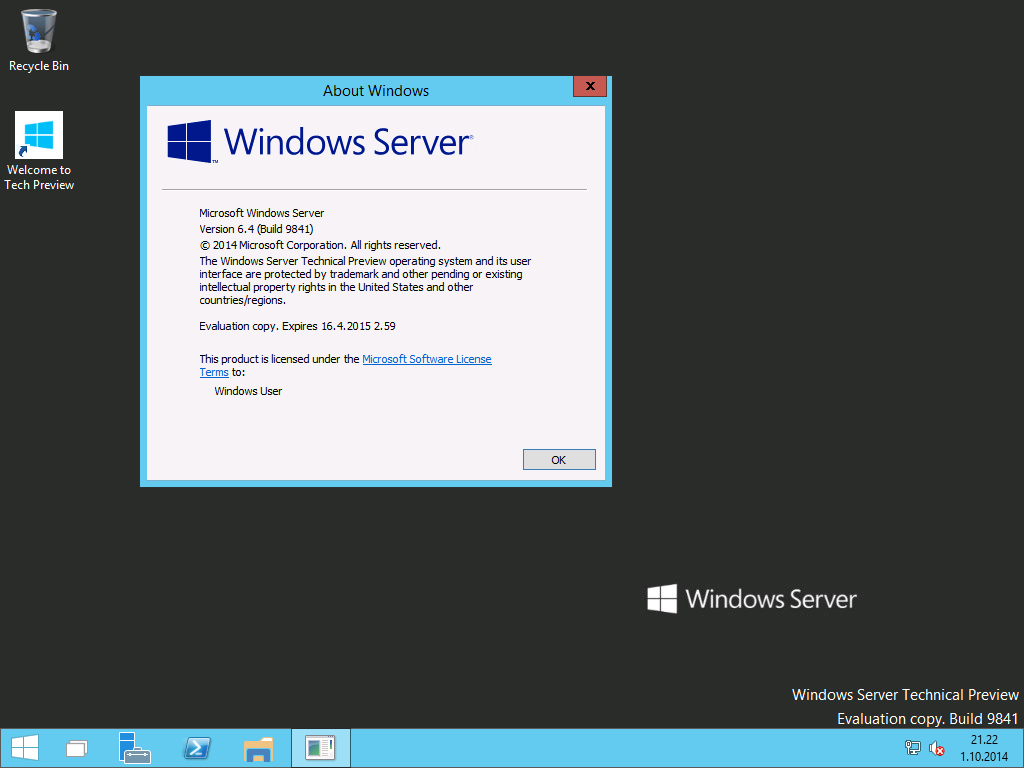Open File Explorer from the taskbar
This screenshot has height=768, width=1024.
click(x=259, y=747)
